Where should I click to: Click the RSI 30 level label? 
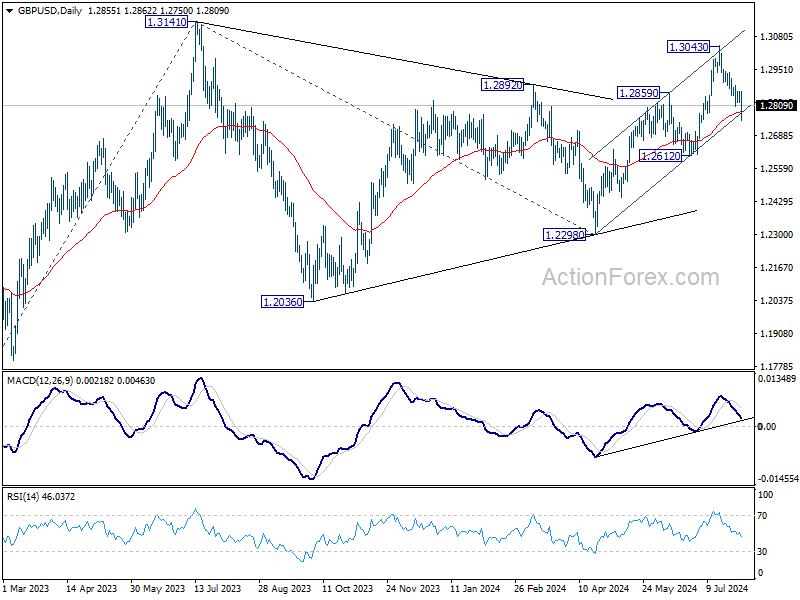click(762, 552)
